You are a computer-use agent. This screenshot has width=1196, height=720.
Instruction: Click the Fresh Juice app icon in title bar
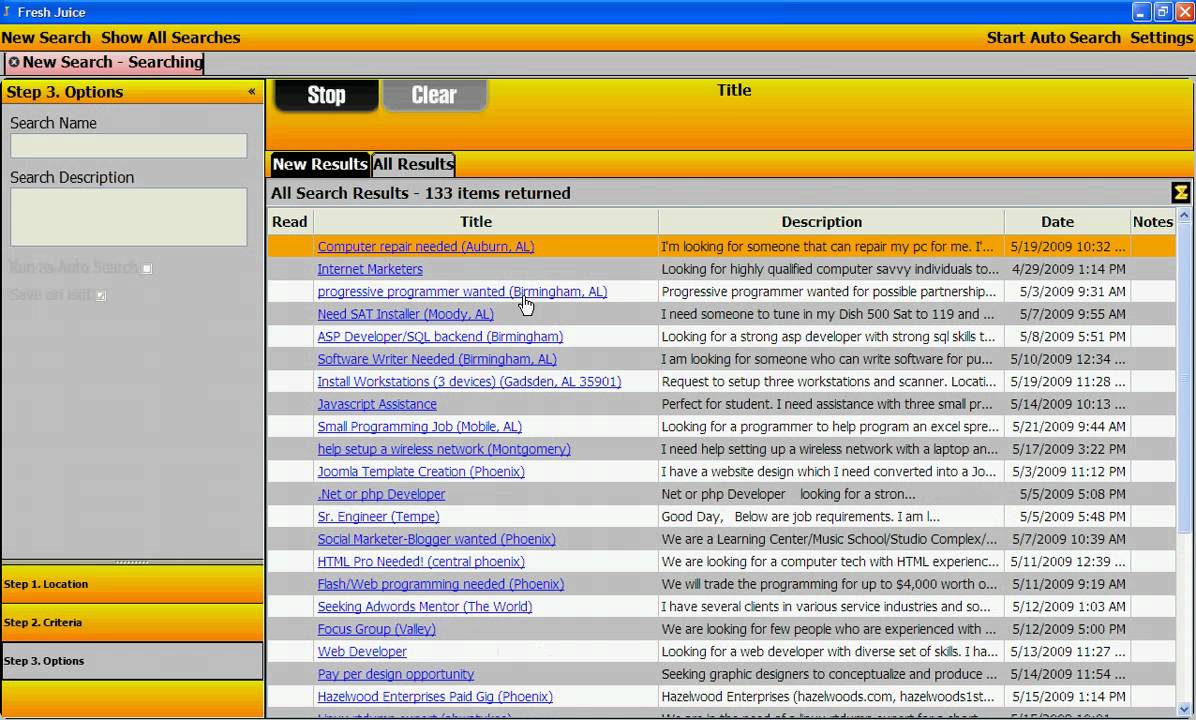(x=7, y=12)
